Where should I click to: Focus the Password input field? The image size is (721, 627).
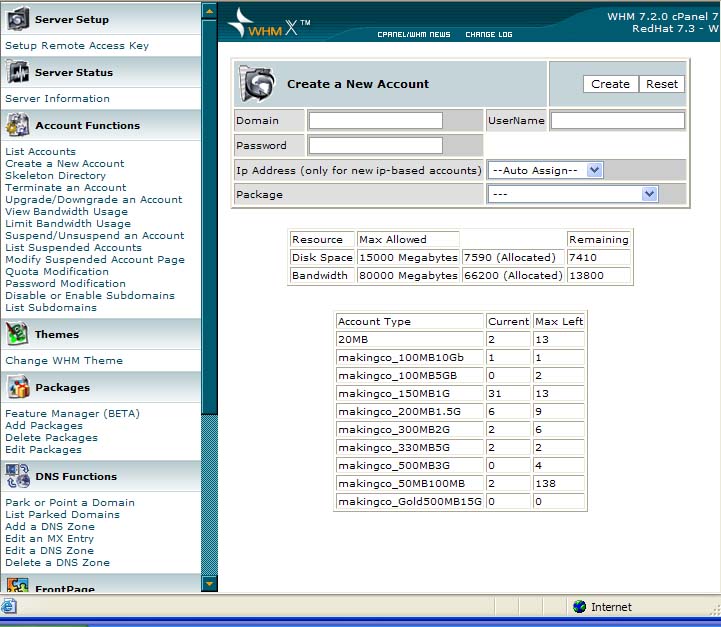click(375, 145)
